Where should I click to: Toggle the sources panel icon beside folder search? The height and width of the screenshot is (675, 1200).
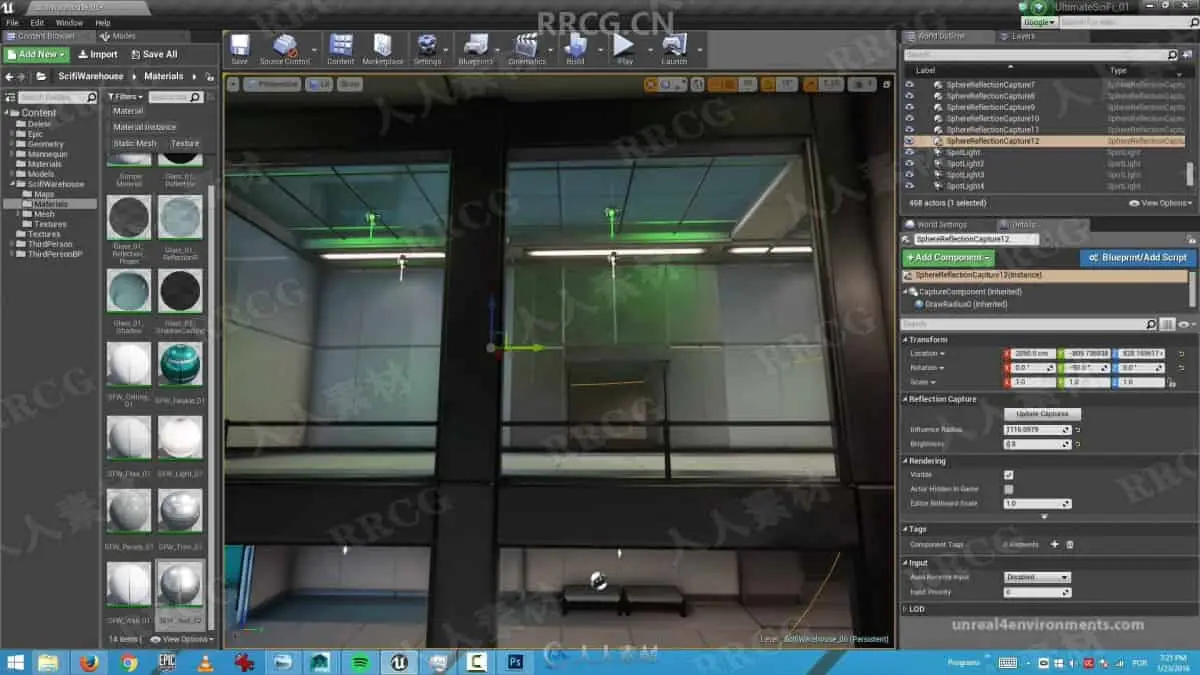(9, 97)
